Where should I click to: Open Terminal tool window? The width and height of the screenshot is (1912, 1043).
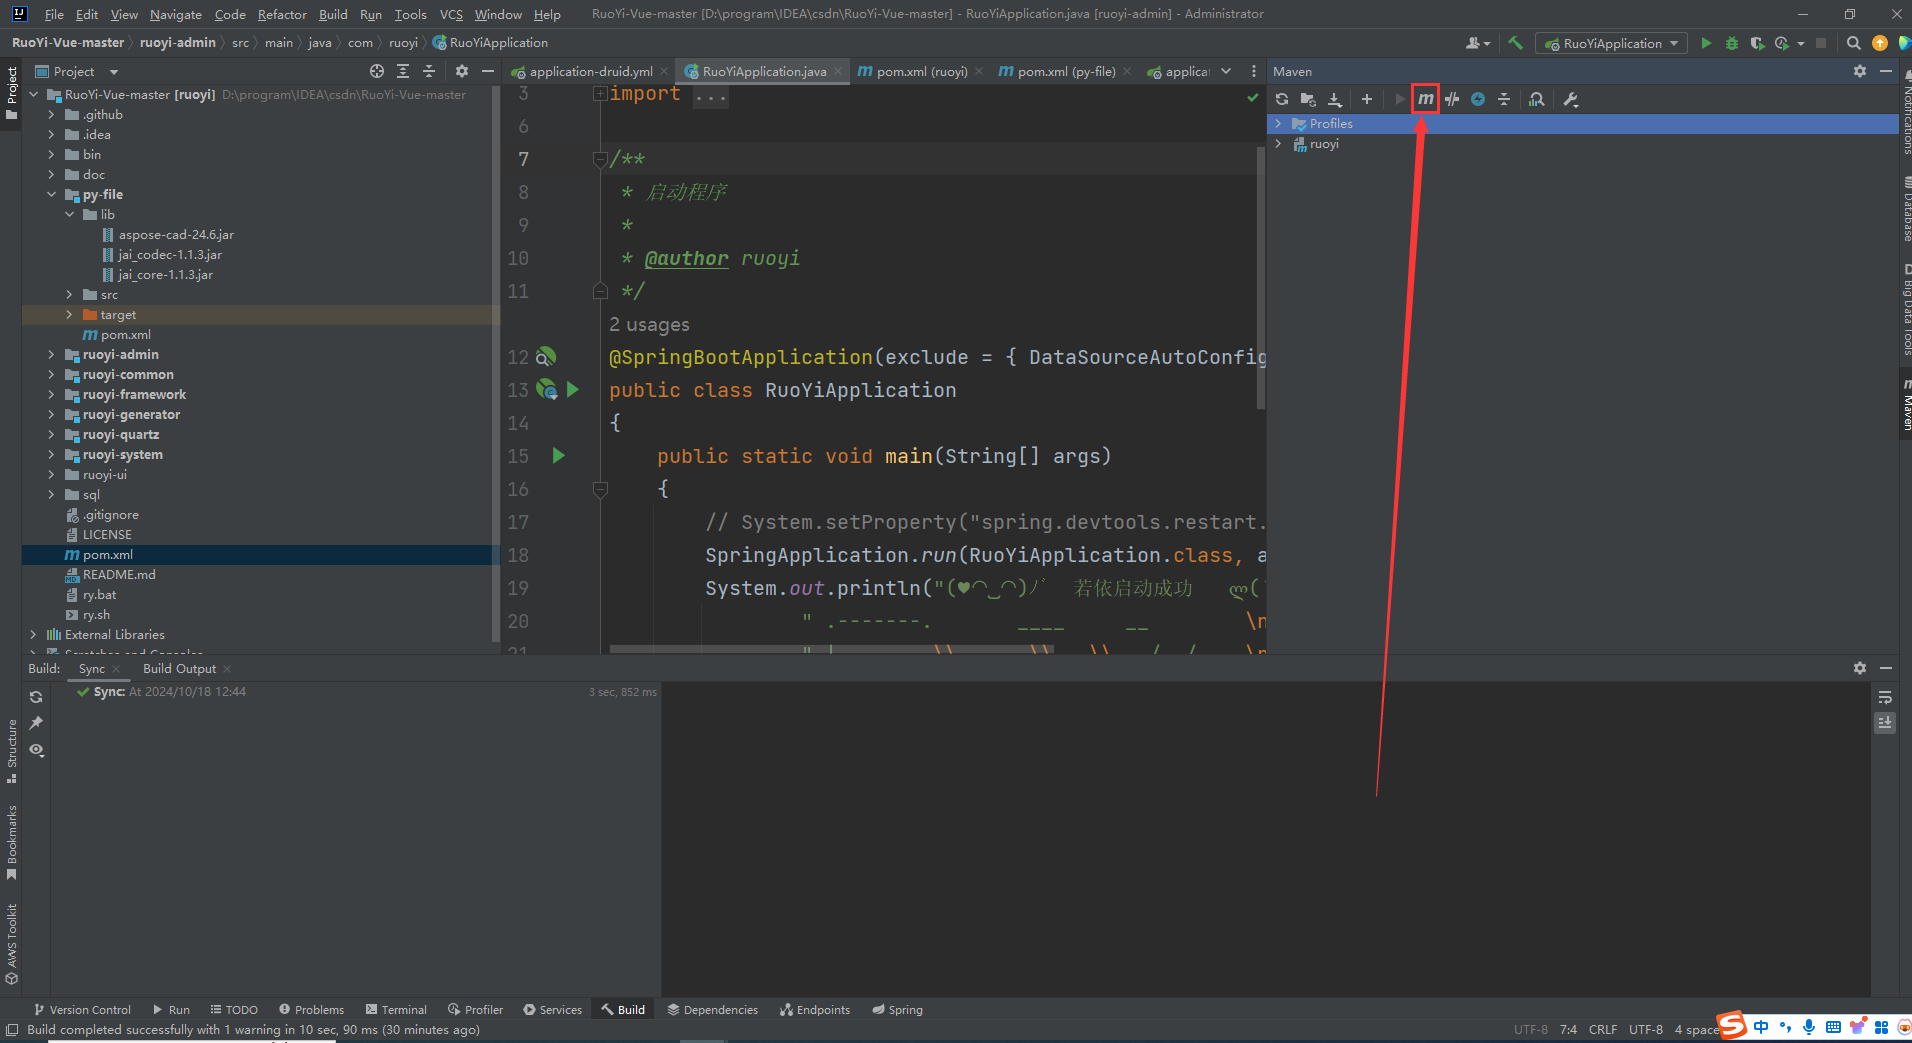tap(397, 1009)
